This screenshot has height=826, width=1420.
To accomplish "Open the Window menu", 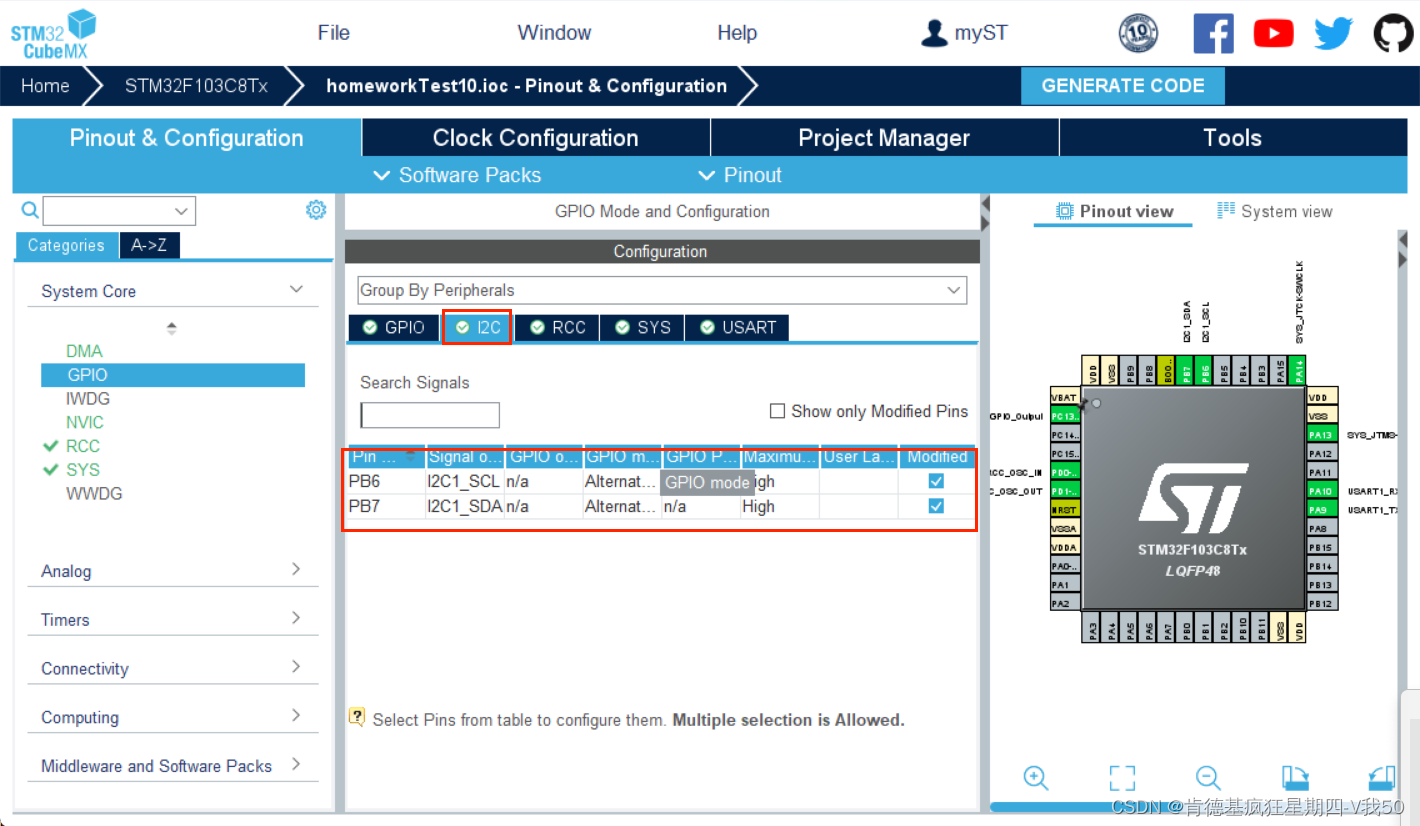I will (554, 33).
